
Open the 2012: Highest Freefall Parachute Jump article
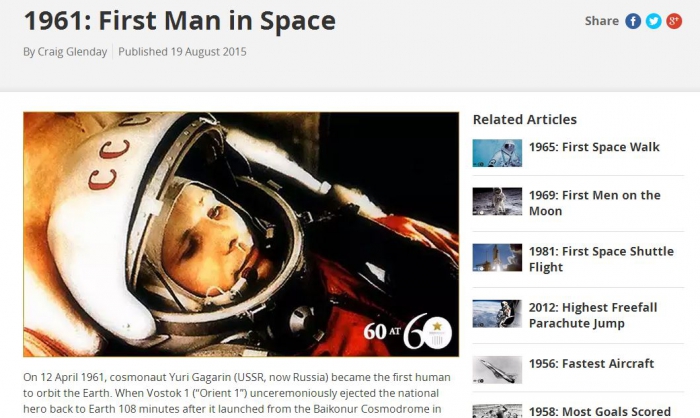(x=593, y=315)
